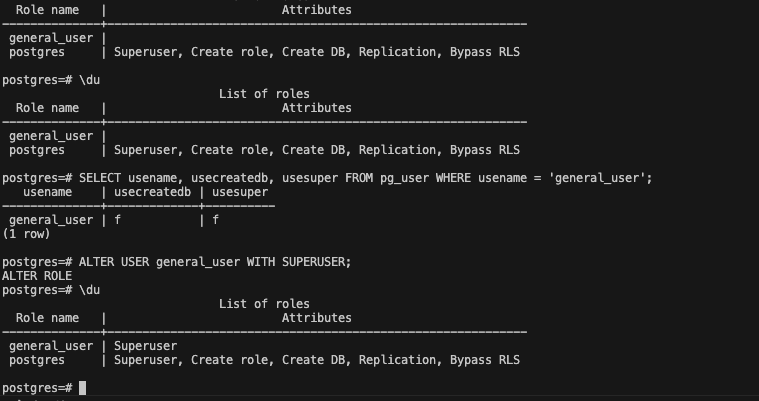Click postgres attributes in last roles table

pyautogui.click(x=317, y=360)
